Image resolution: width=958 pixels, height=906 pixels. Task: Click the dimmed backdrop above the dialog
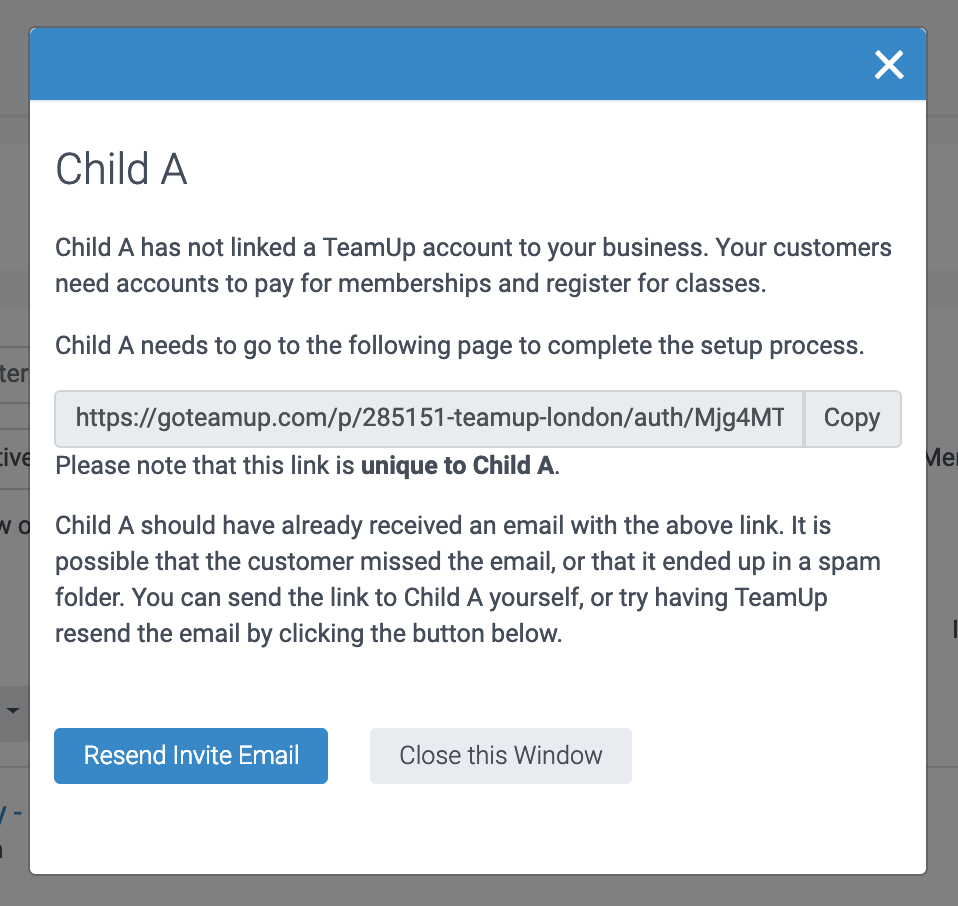click(x=479, y=12)
